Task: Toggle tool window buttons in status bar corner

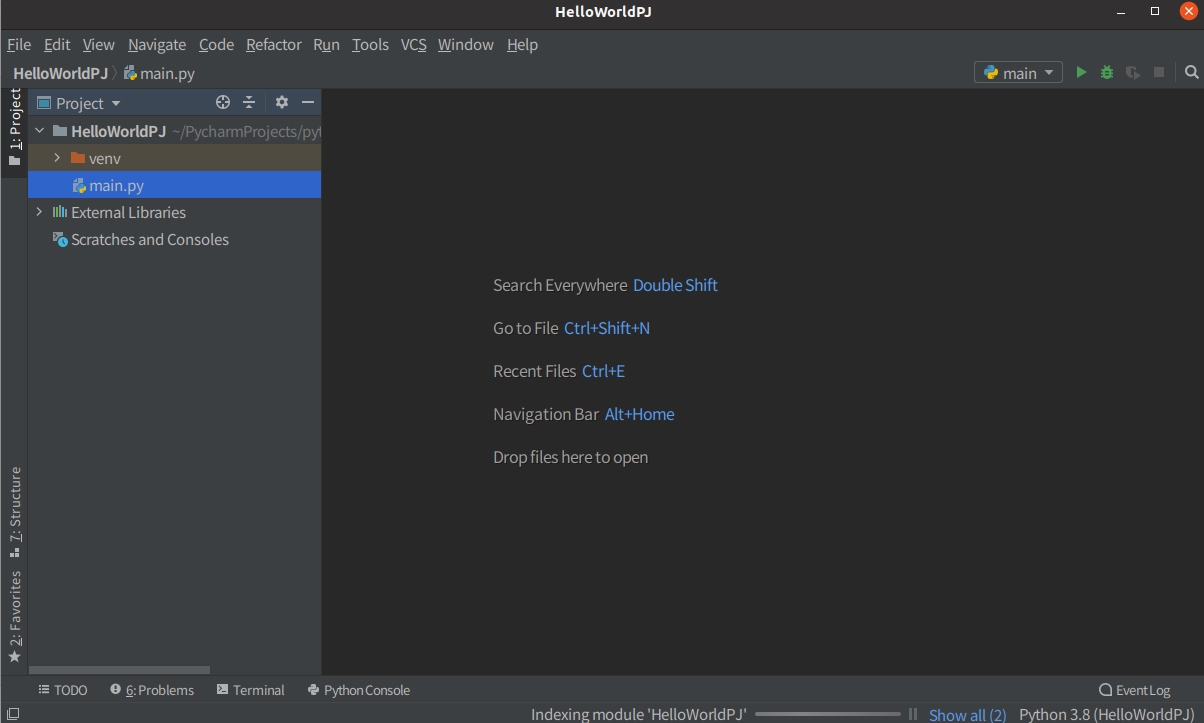Action: coord(13,714)
